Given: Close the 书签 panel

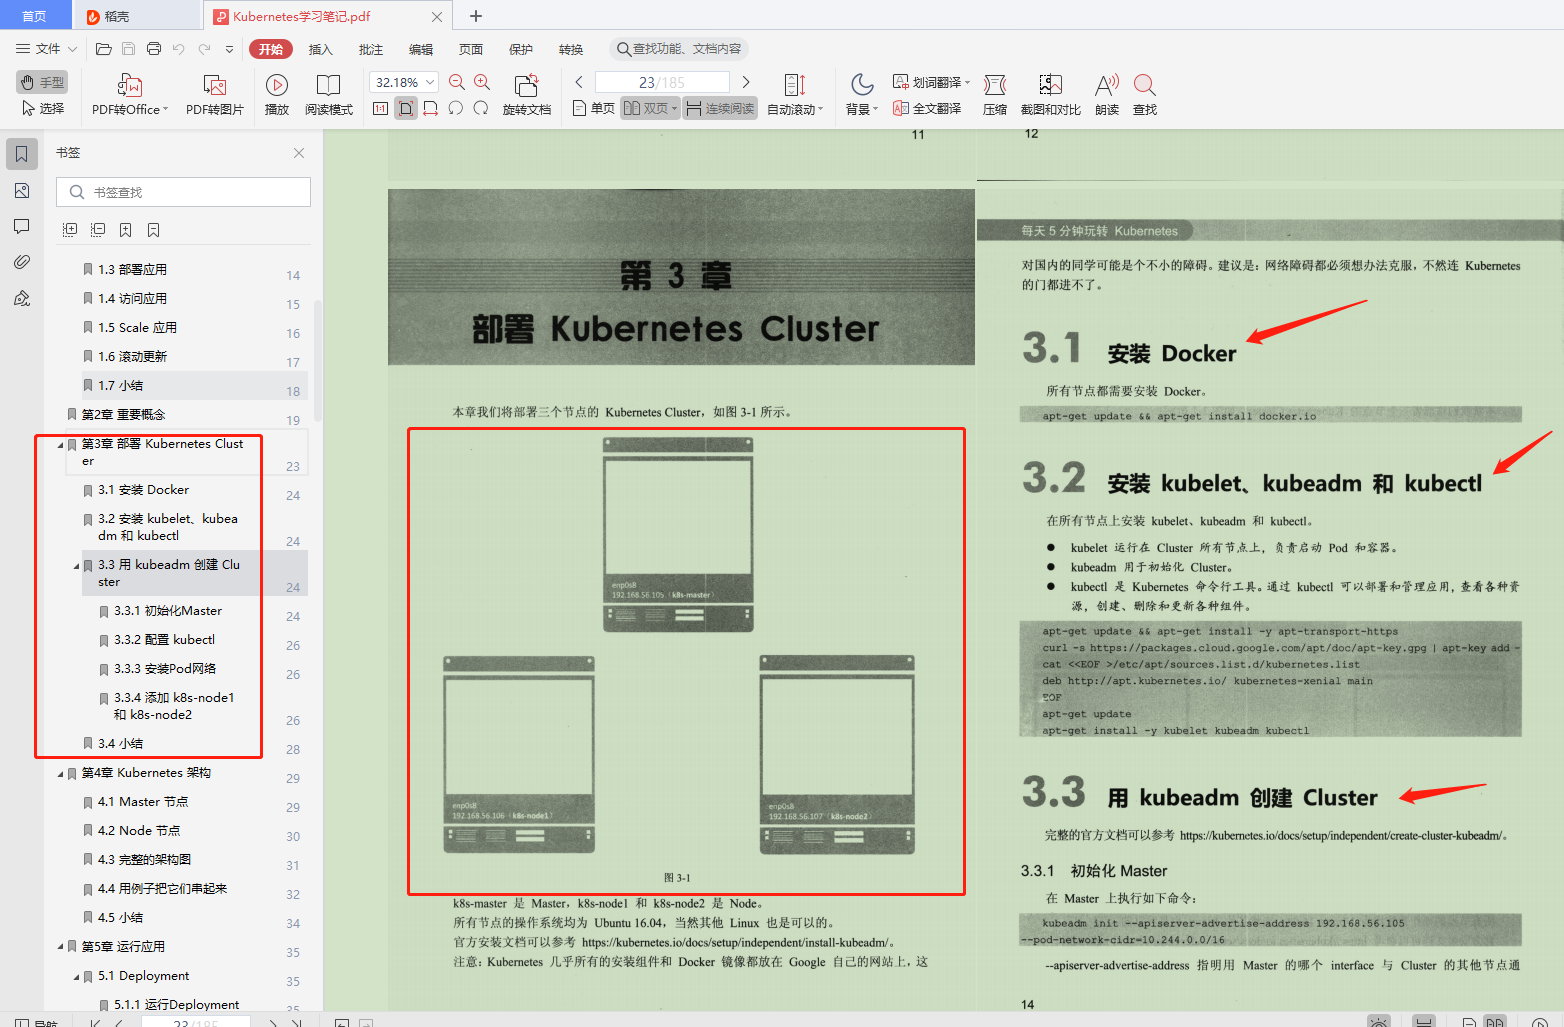Looking at the screenshot, I should [x=299, y=153].
